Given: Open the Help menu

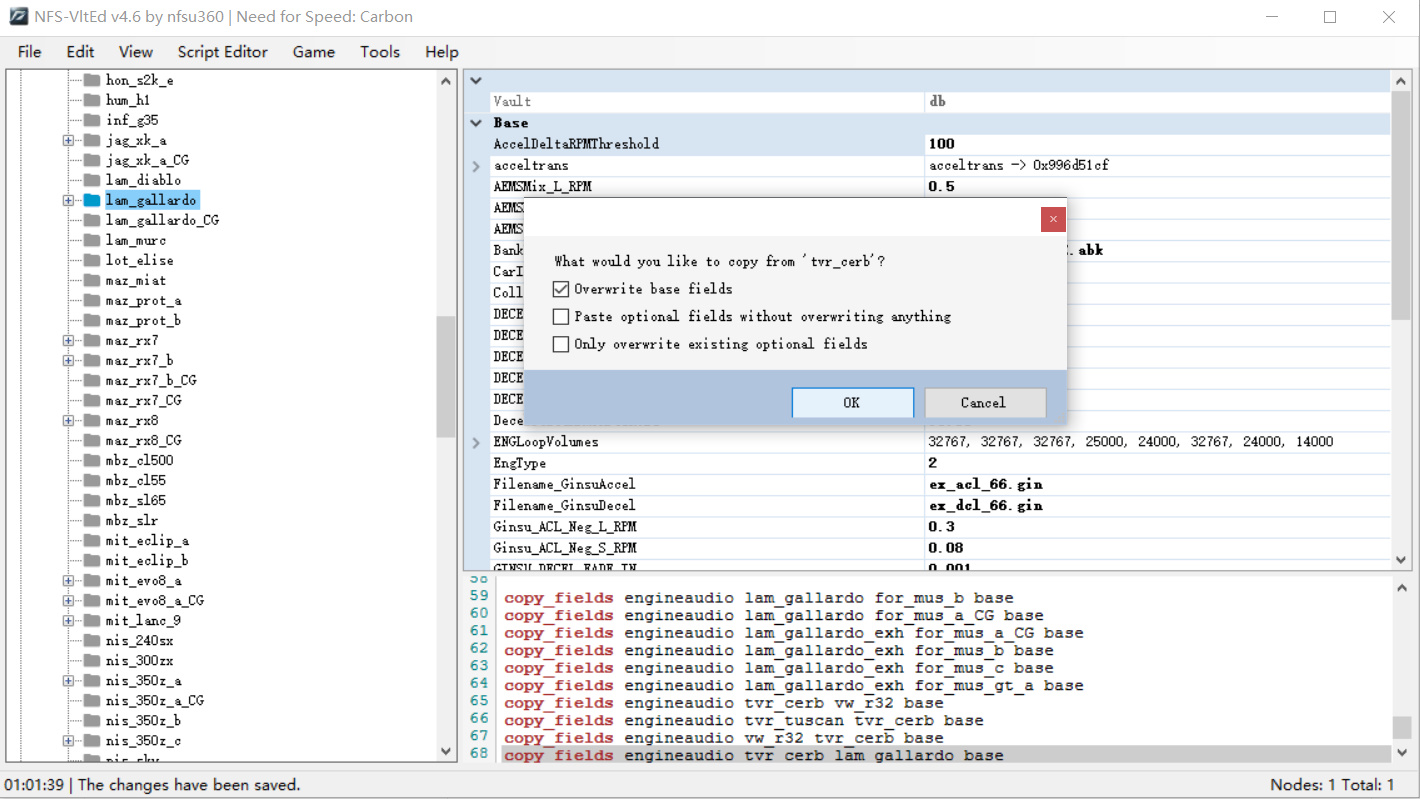Looking at the screenshot, I should click(441, 52).
